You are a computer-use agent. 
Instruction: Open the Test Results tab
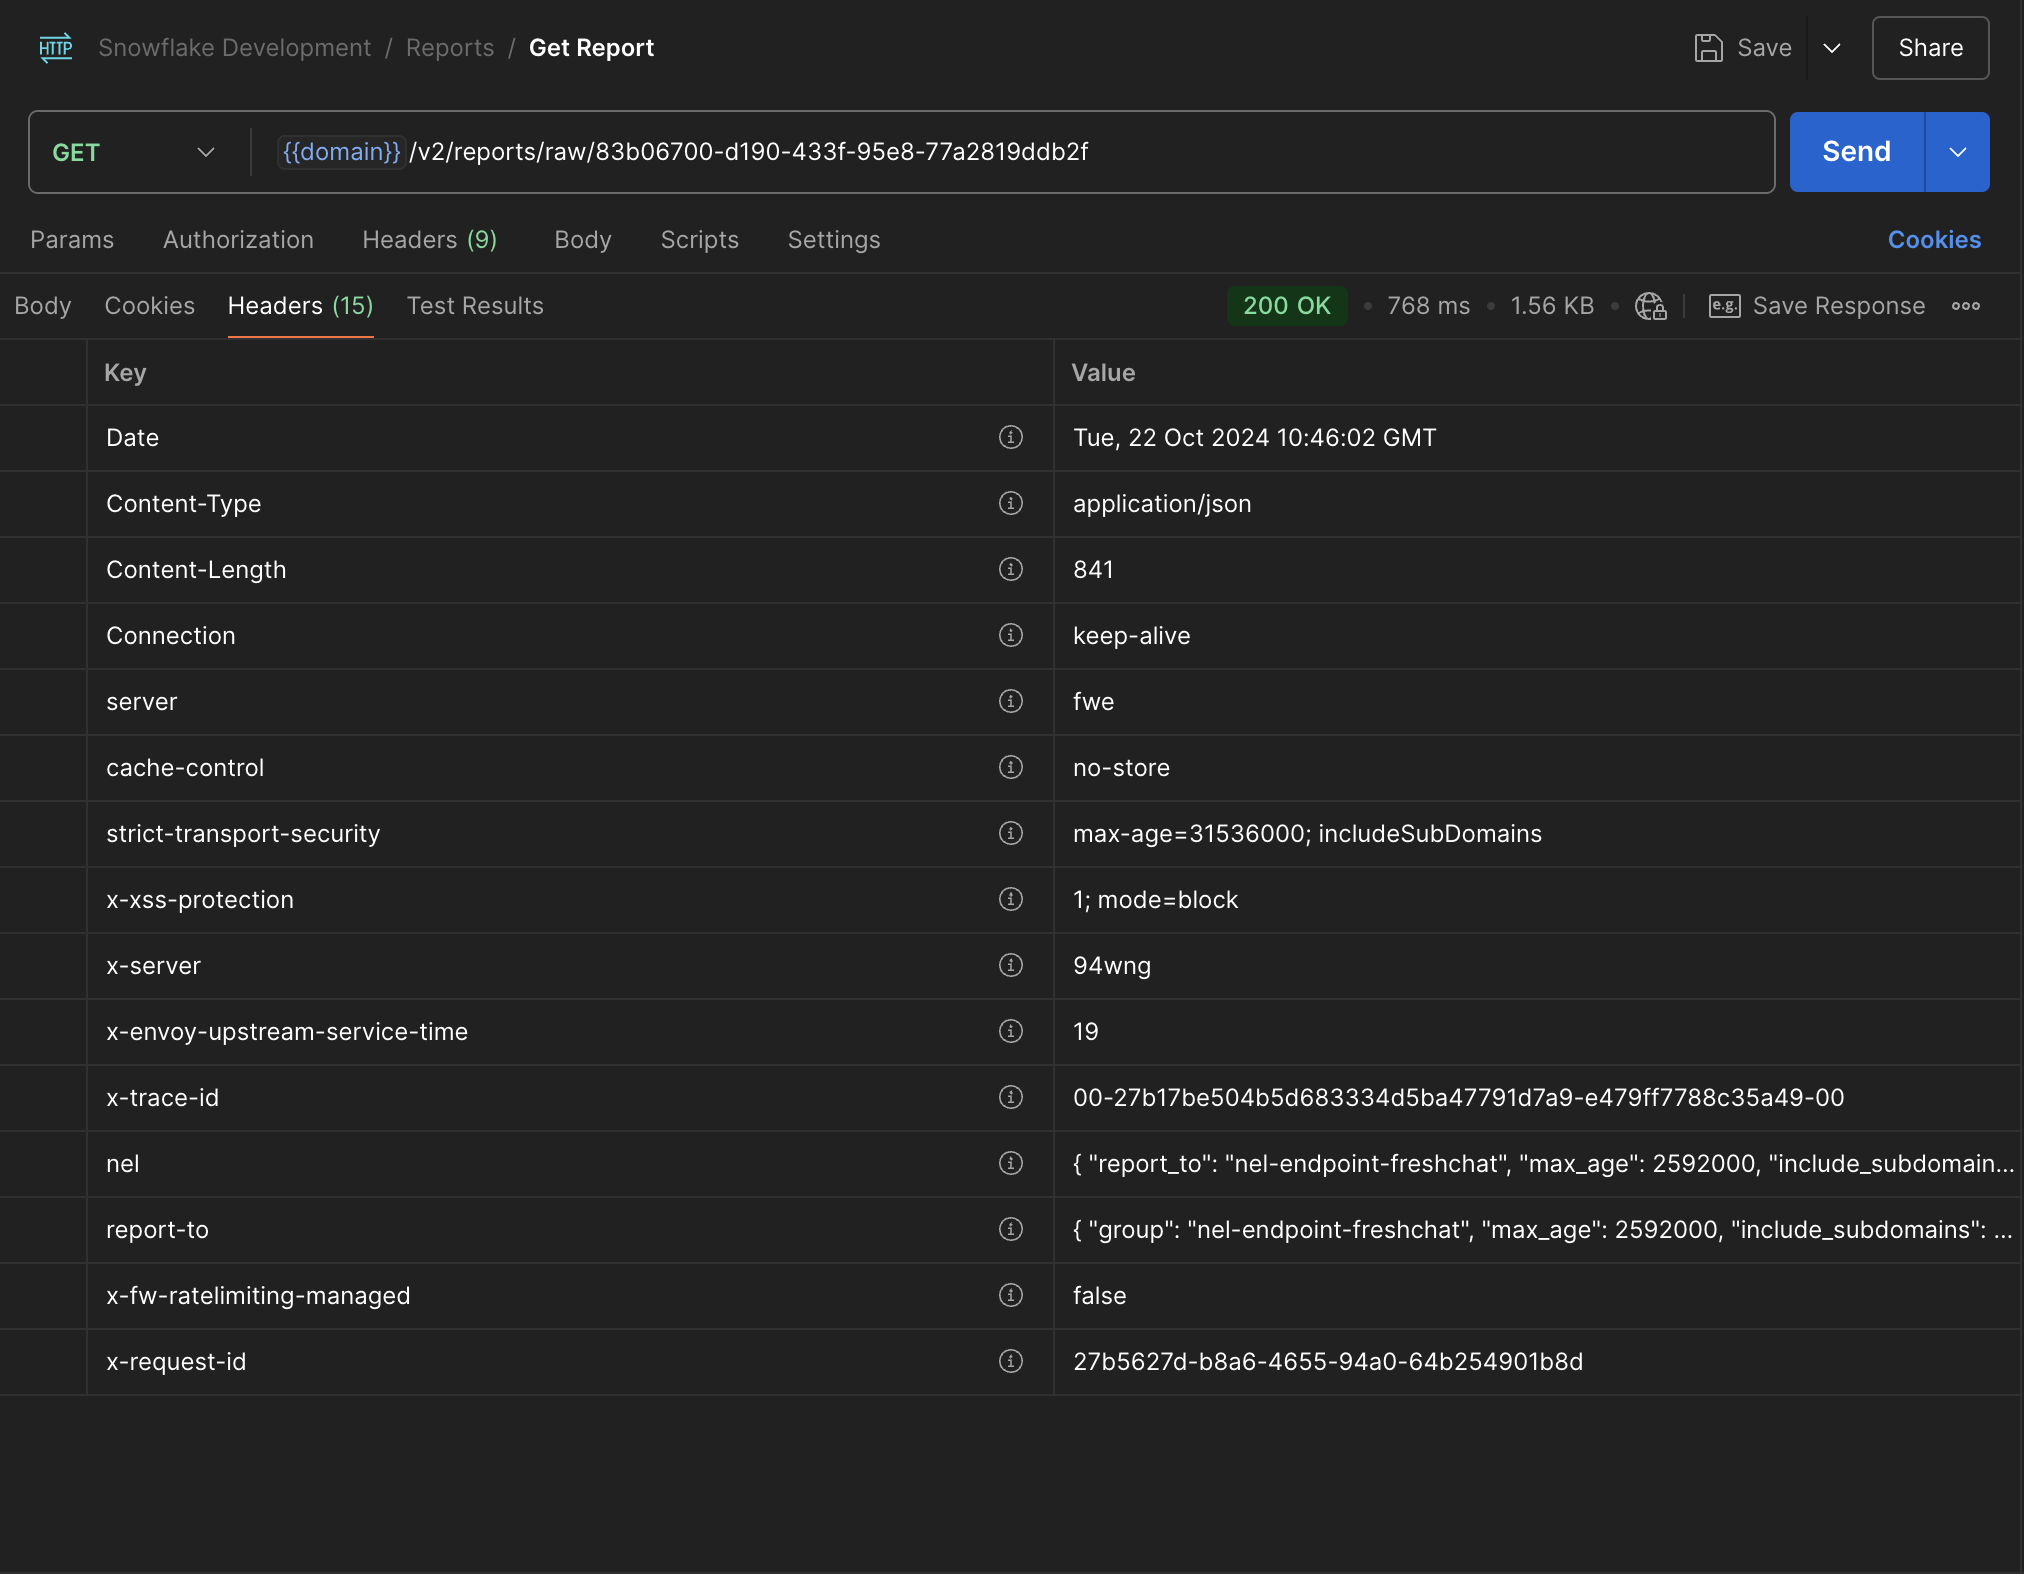[475, 306]
